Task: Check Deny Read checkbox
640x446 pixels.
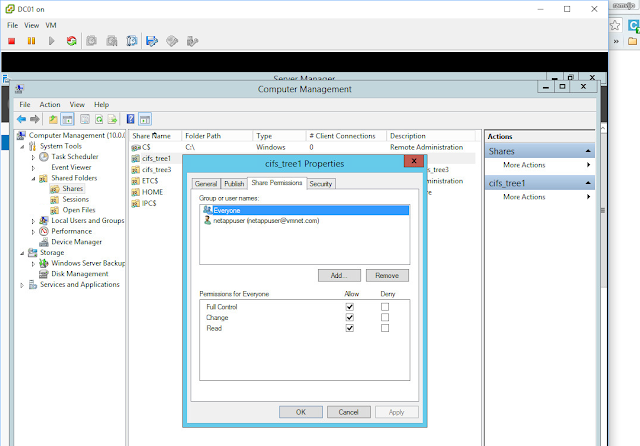Action: pos(385,328)
